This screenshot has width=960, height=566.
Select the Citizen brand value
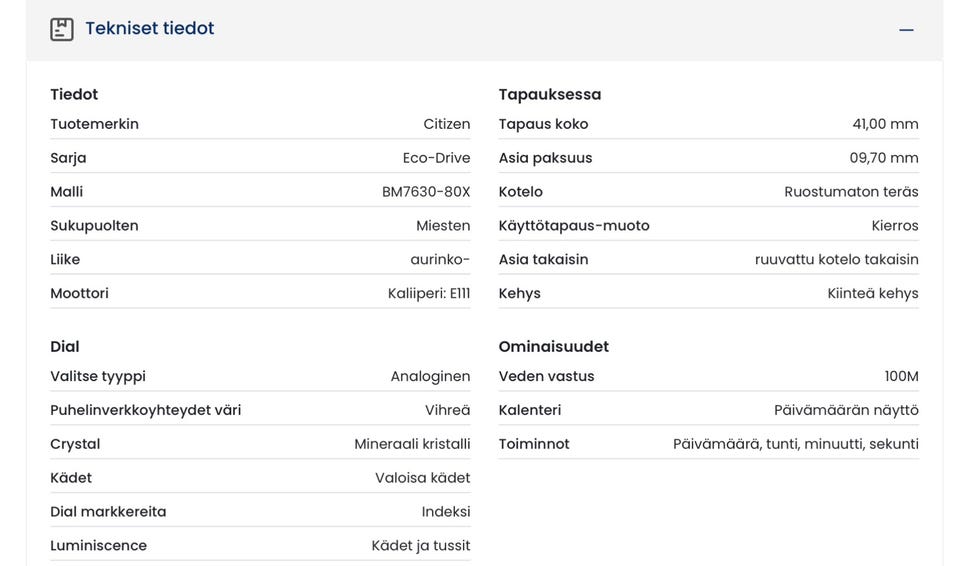tap(446, 125)
